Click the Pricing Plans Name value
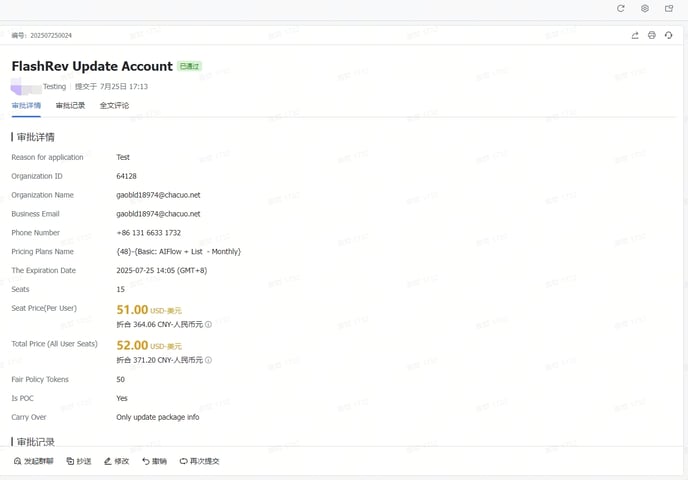The width and height of the screenshot is (688, 480). [178, 251]
